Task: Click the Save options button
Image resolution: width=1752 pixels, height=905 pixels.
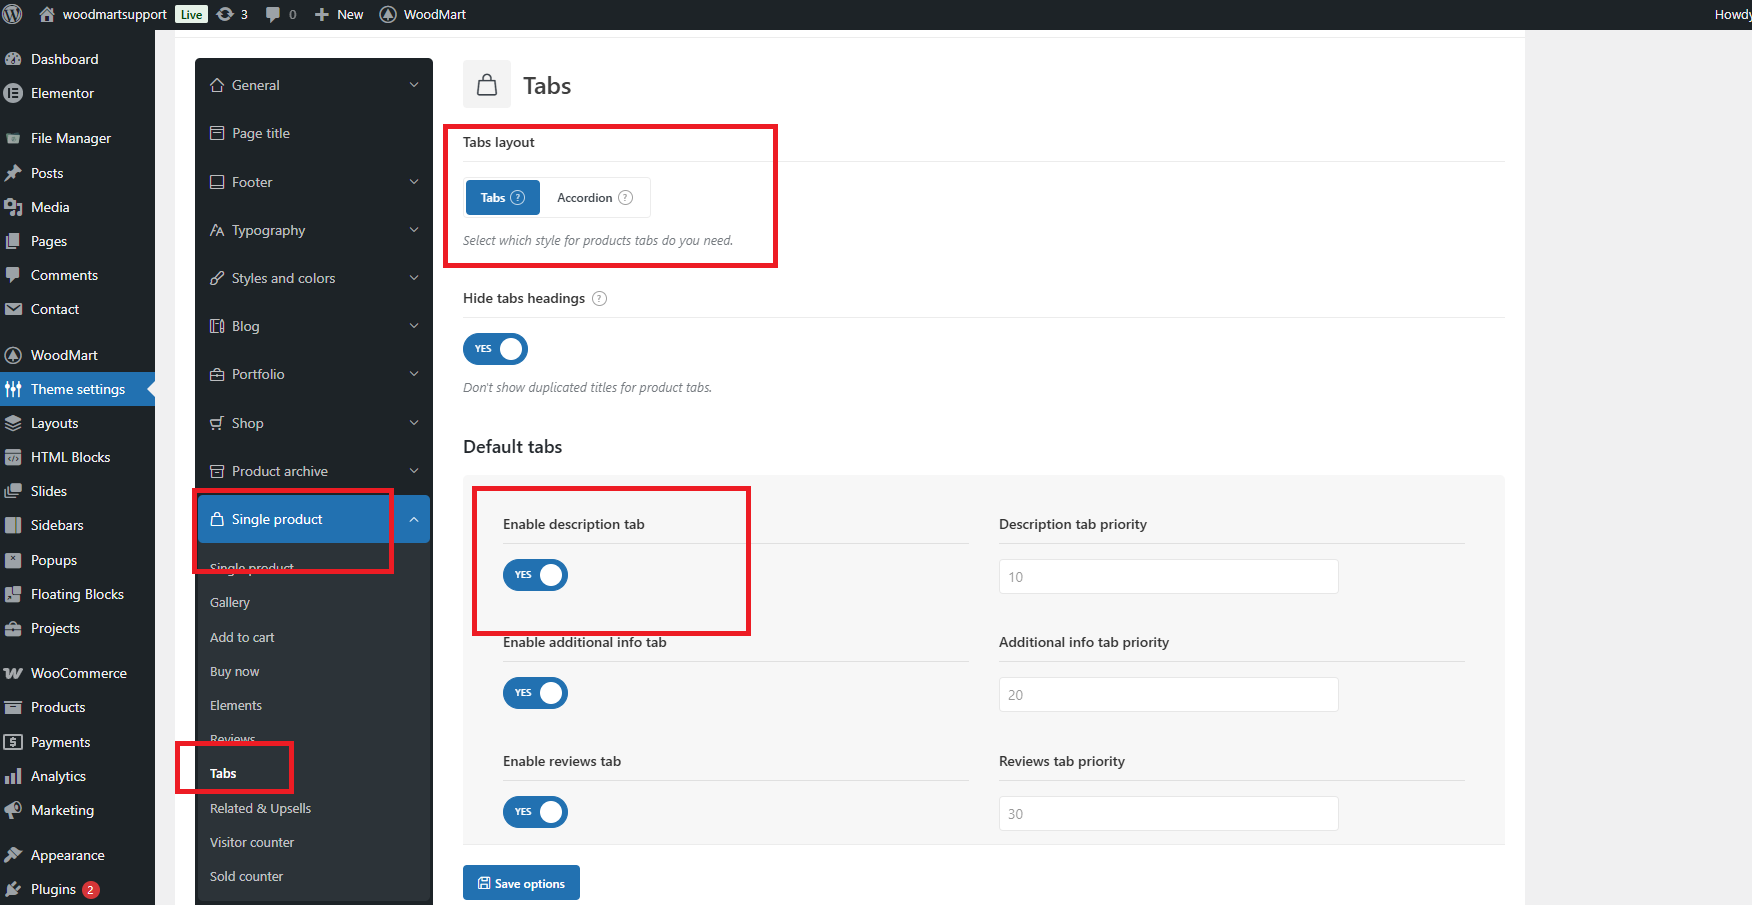Action: pyautogui.click(x=521, y=883)
